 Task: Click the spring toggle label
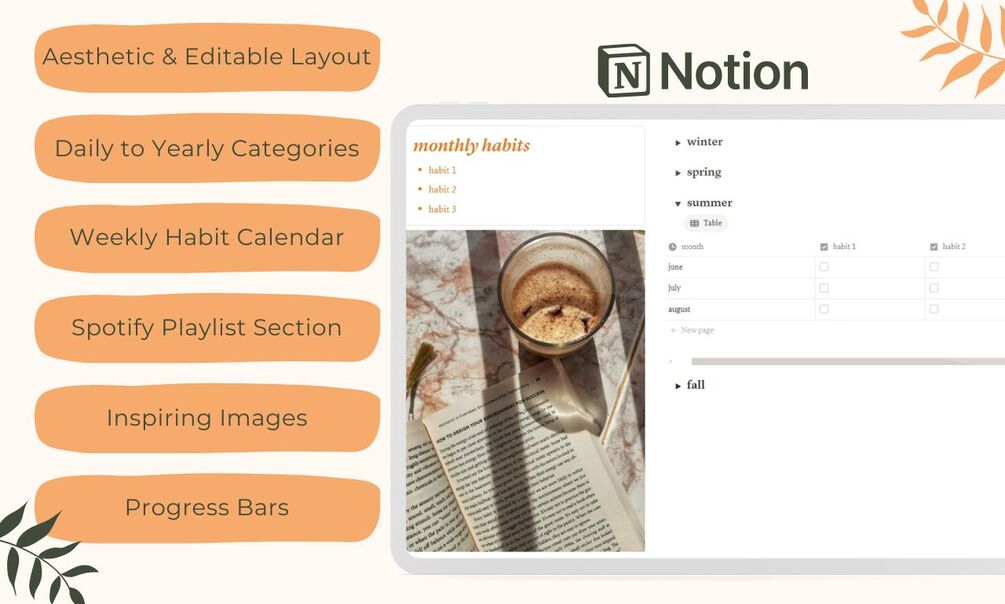tap(704, 172)
